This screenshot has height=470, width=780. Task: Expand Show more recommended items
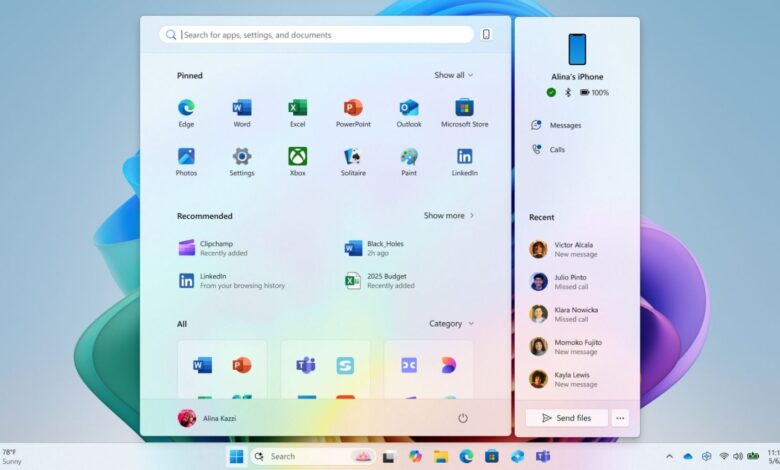tap(449, 215)
